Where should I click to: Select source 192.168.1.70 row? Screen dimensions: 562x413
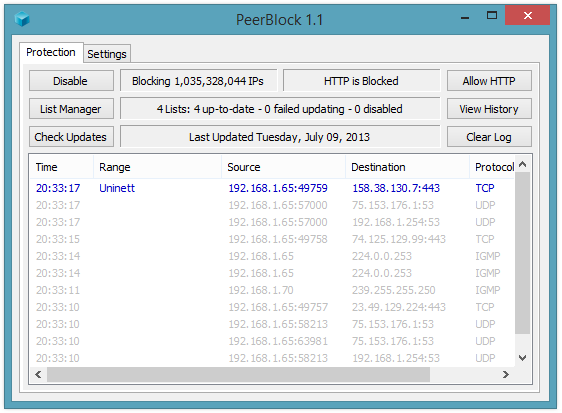(261, 290)
